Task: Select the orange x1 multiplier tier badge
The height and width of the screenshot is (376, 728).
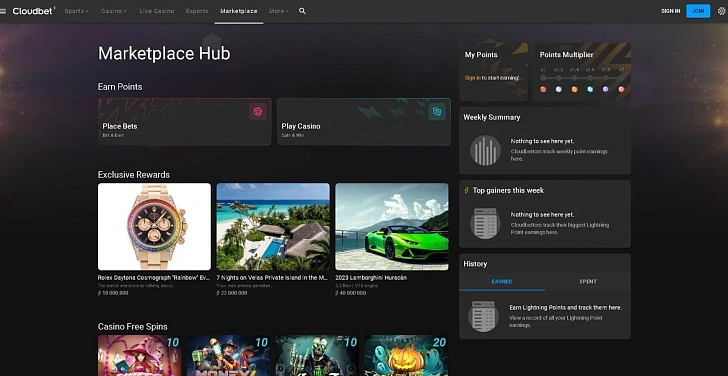Action: [543, 89]
